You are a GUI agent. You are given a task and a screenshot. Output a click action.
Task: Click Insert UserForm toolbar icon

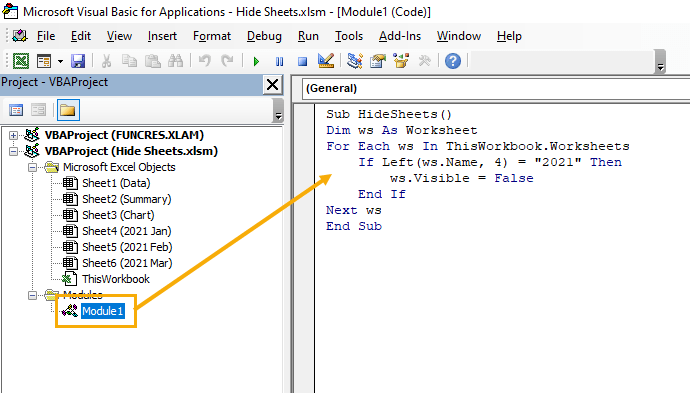pyautogui.click(x=44, y=61)
